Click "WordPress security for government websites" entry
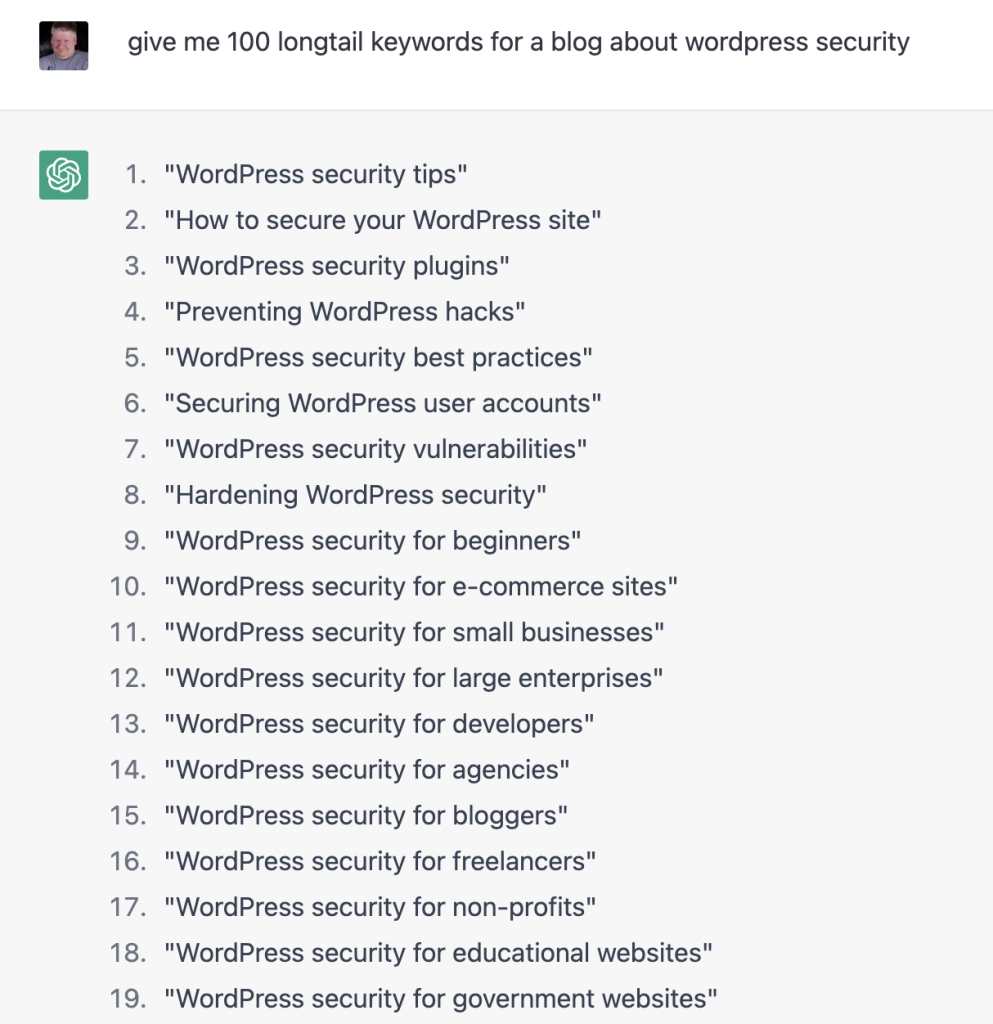Screen dimensions: 993x1024 coord(441,999)
